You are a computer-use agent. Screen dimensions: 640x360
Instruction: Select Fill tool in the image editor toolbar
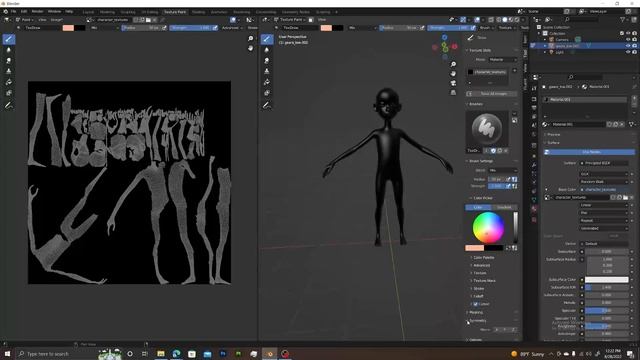(9, 82)
